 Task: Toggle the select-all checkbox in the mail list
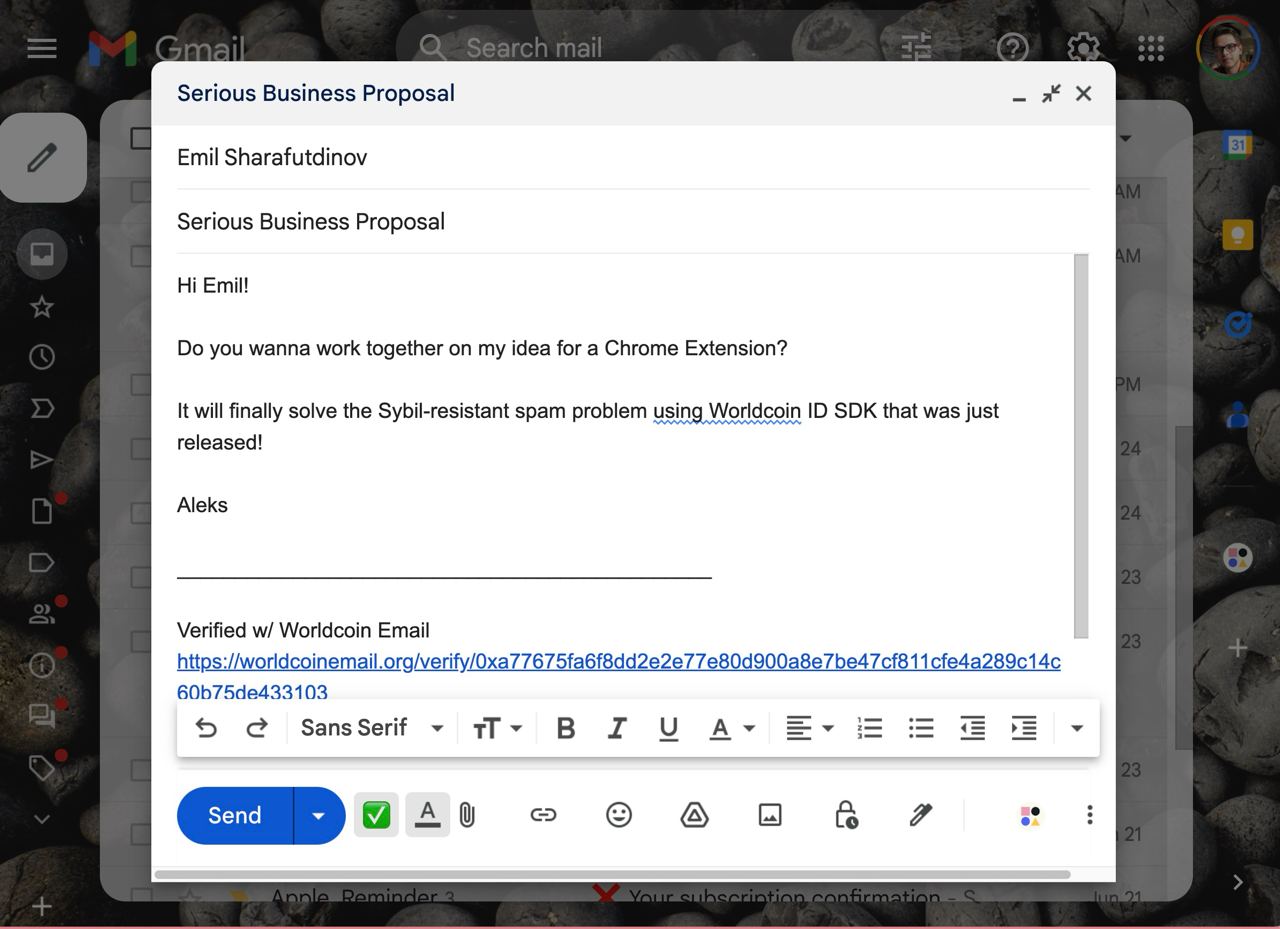pyautogui.click(x=141, y=138)
